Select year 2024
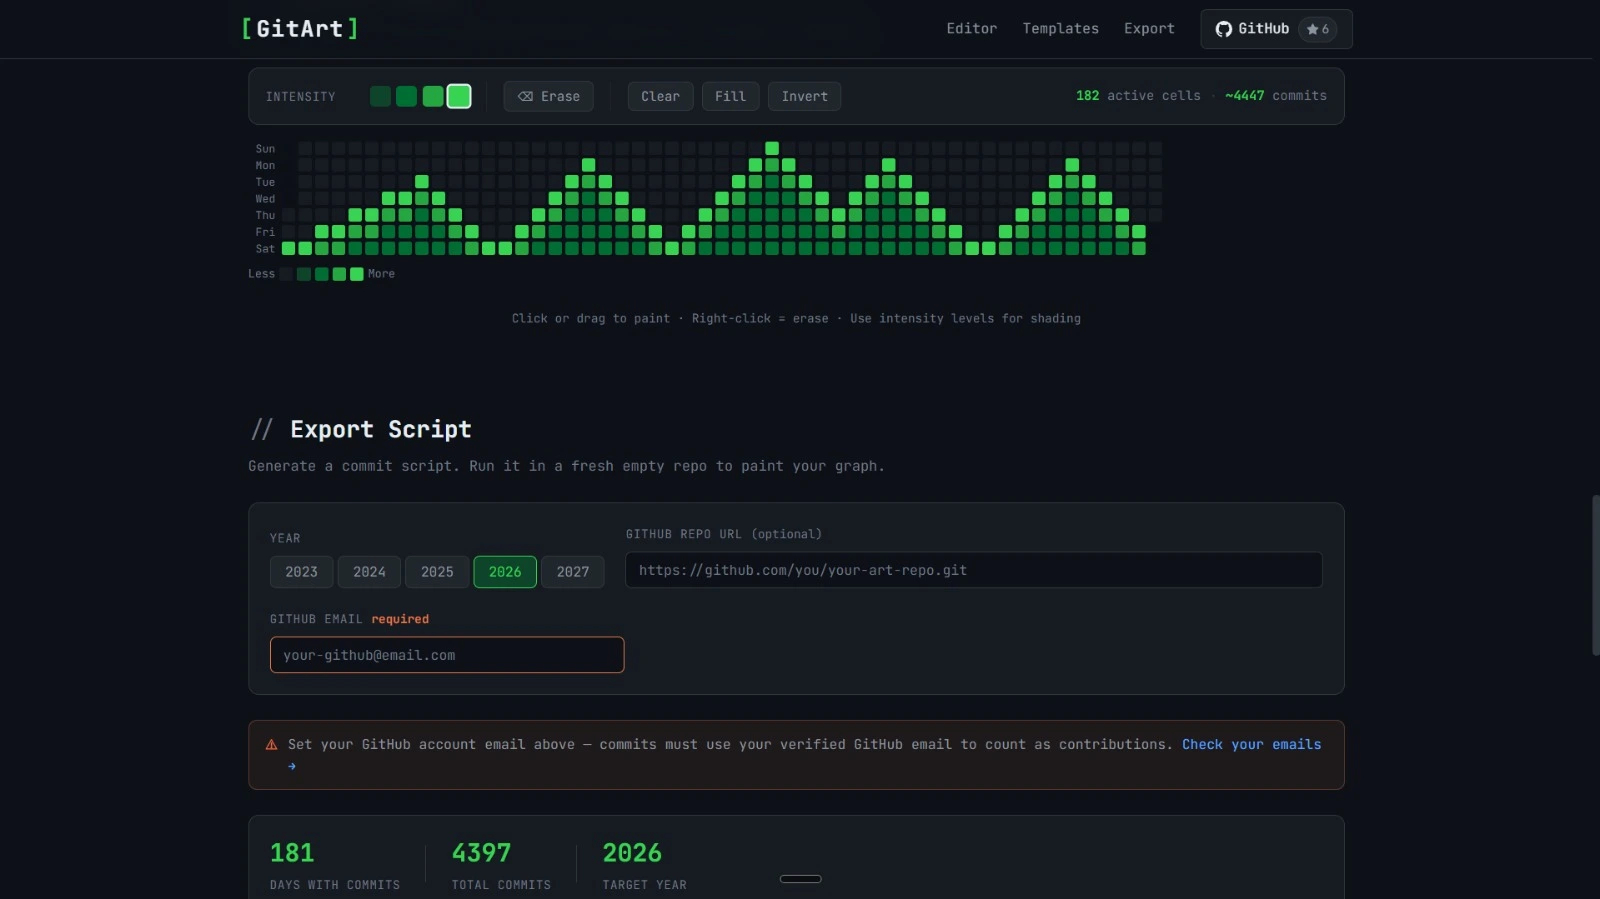The image size is (1600, 899). 369,572
